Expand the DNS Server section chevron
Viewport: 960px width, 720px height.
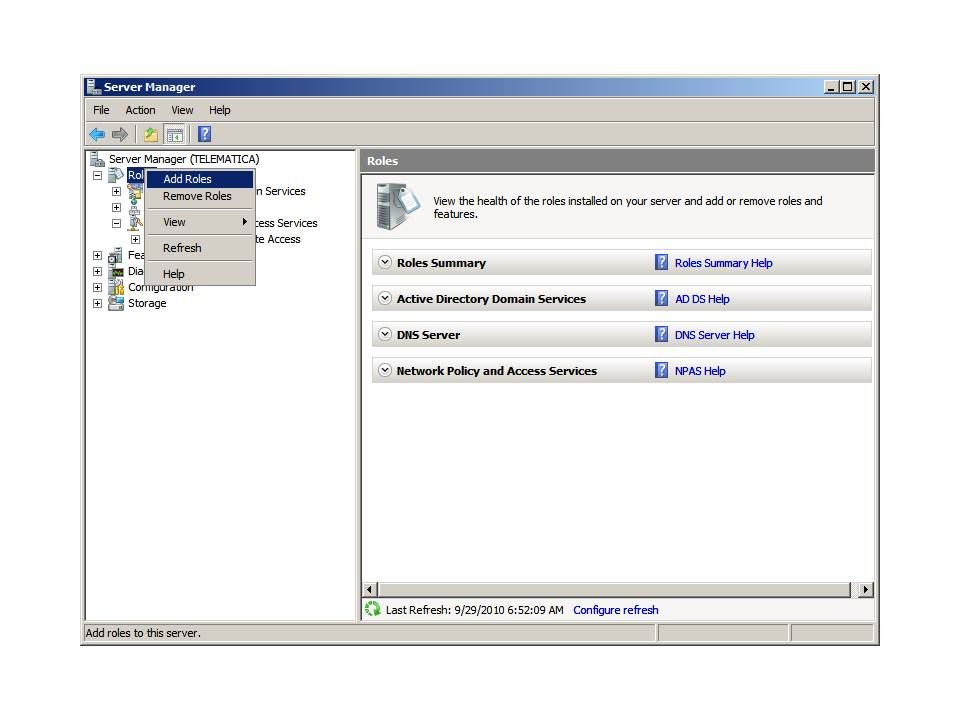tap(385, 335)
